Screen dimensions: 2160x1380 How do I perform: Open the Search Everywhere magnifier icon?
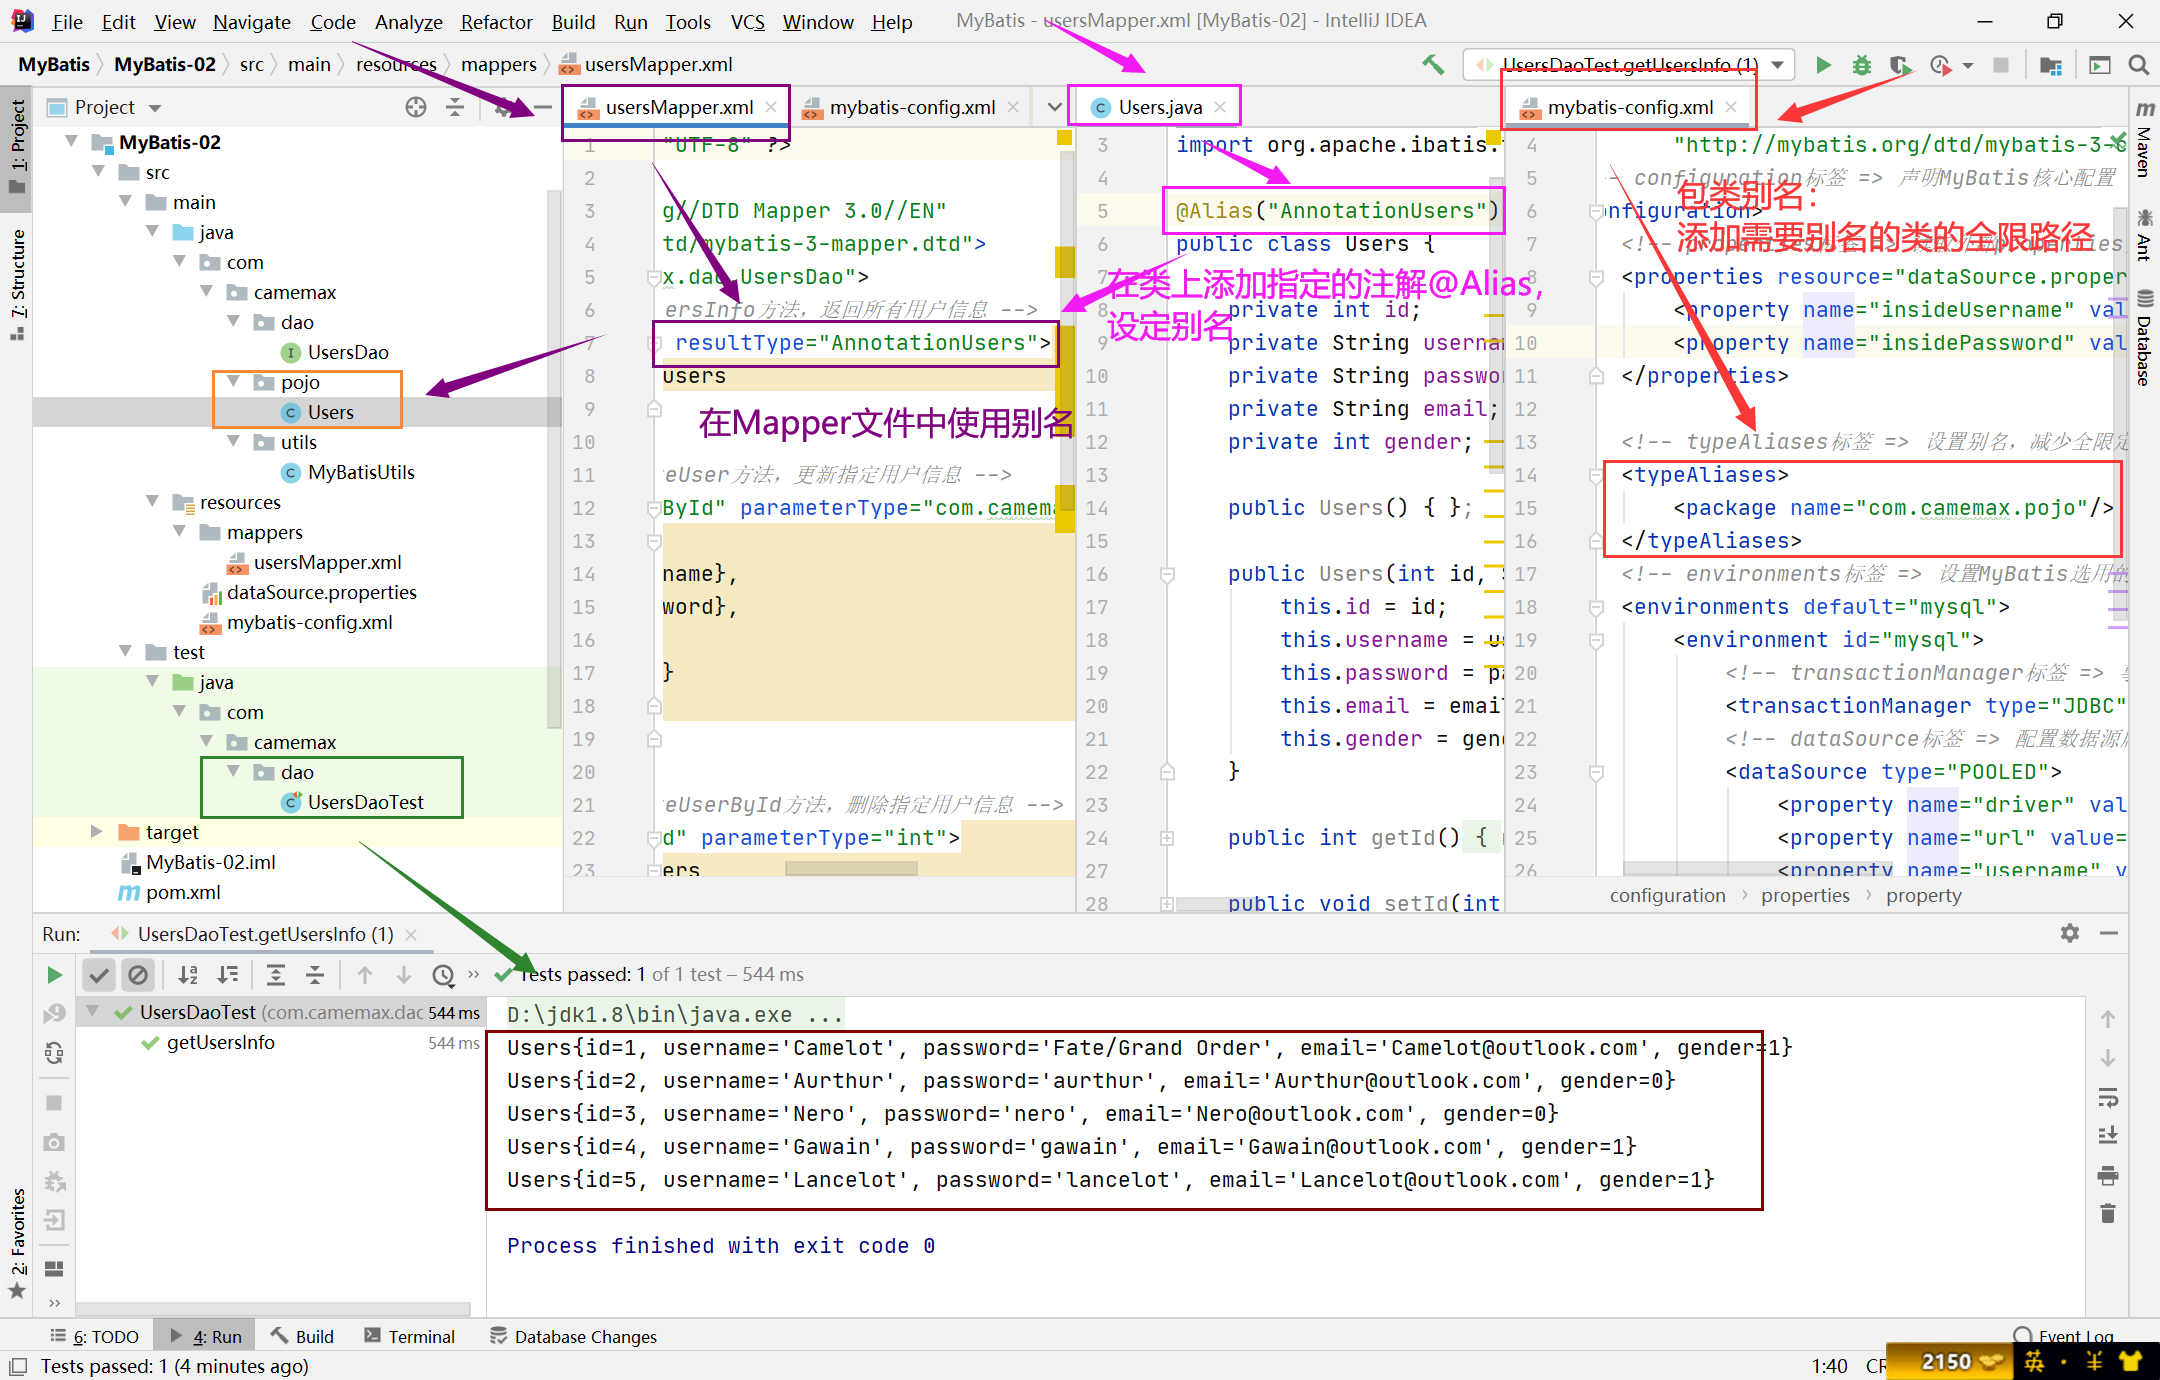pos(2139,65)
